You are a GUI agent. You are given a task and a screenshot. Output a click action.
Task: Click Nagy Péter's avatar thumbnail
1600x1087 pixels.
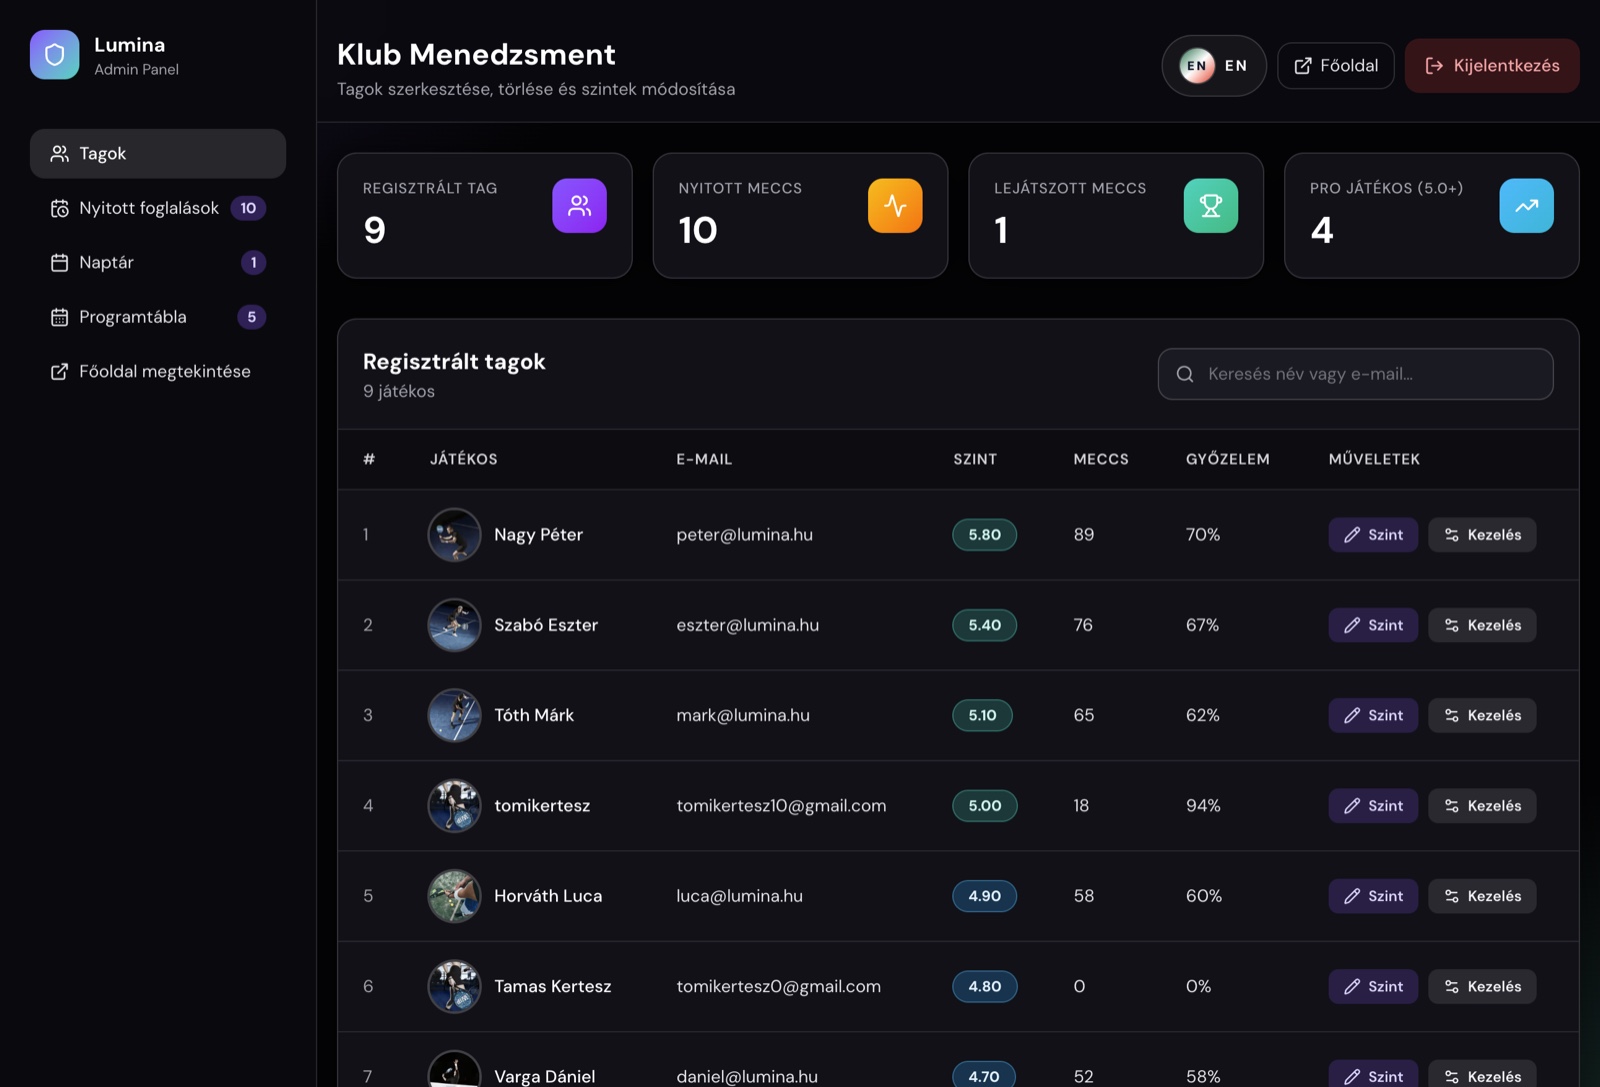(x=454, y=535)
